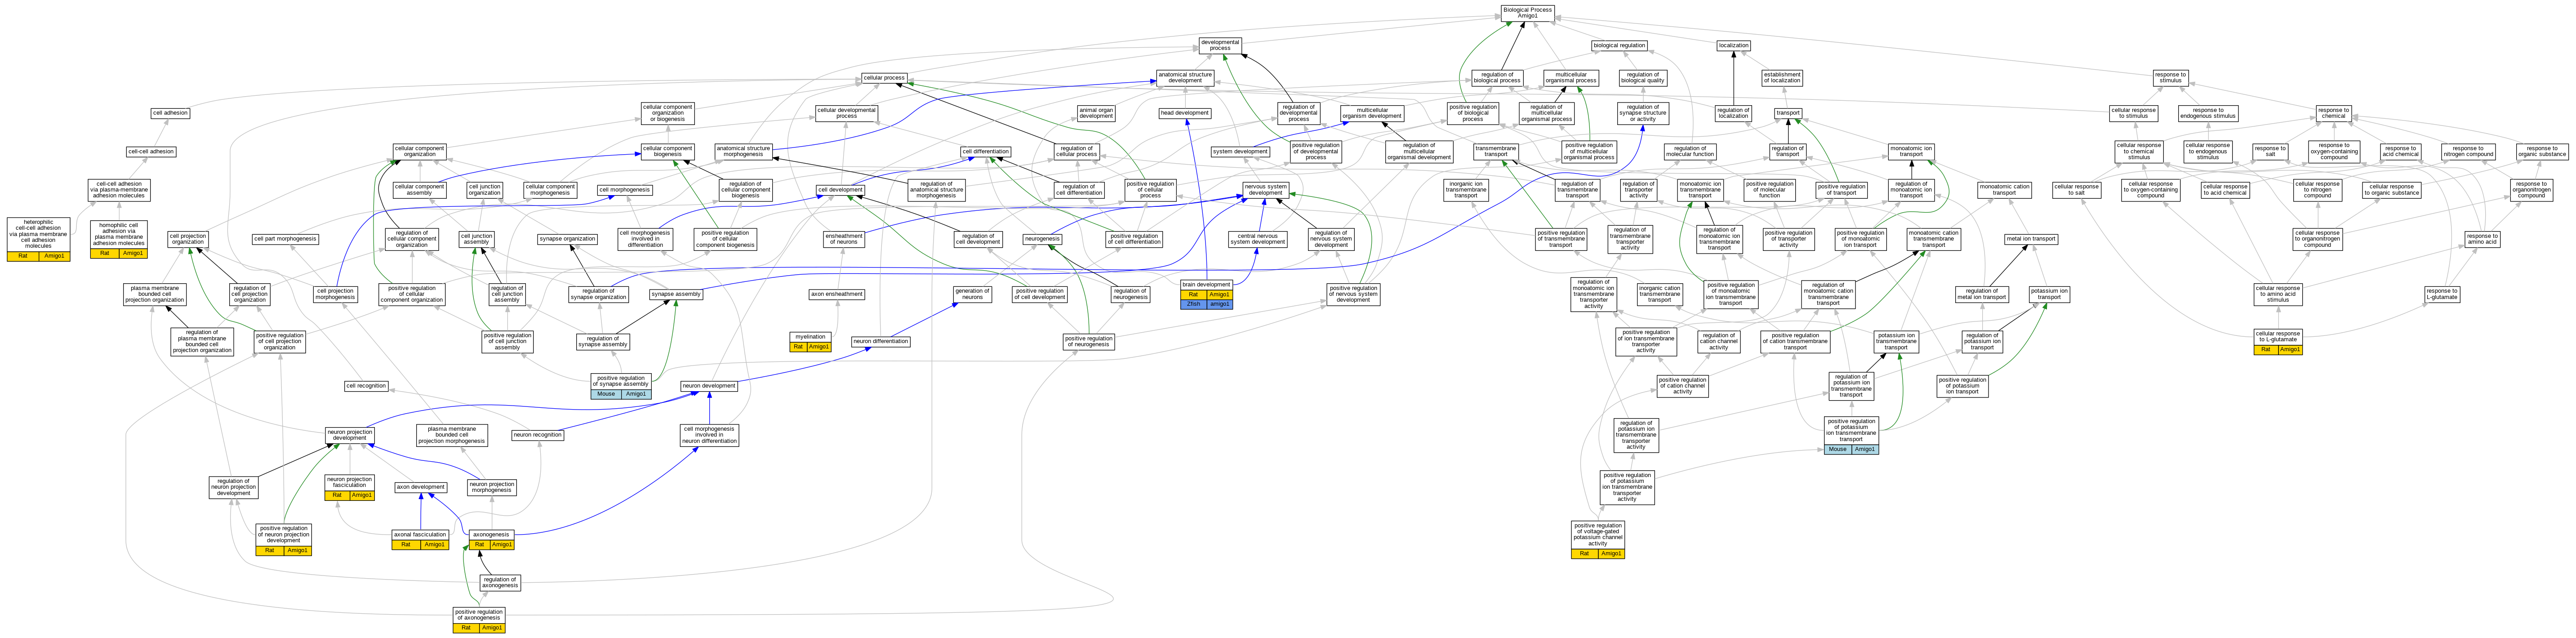Select the cell differentiation node
Screen dimensions: 2576x638
click(985, 151)
